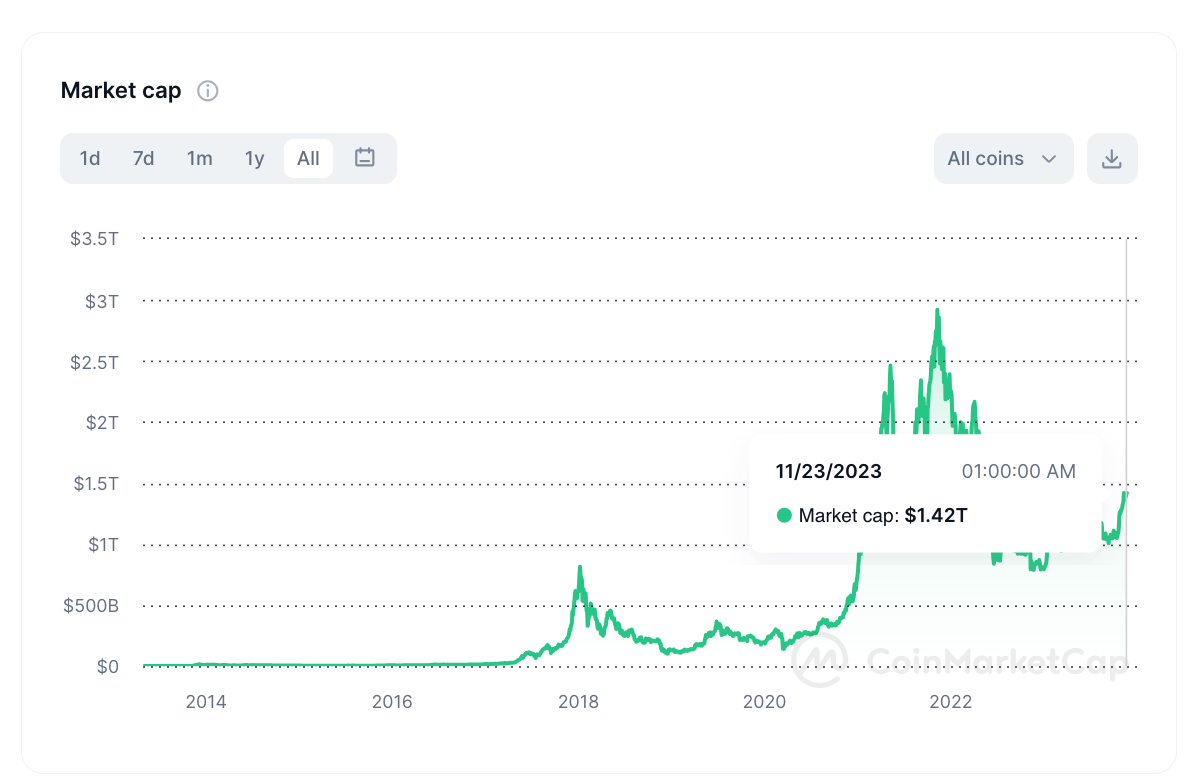Click the $3T y-axis label

click(x=103, y=300)
